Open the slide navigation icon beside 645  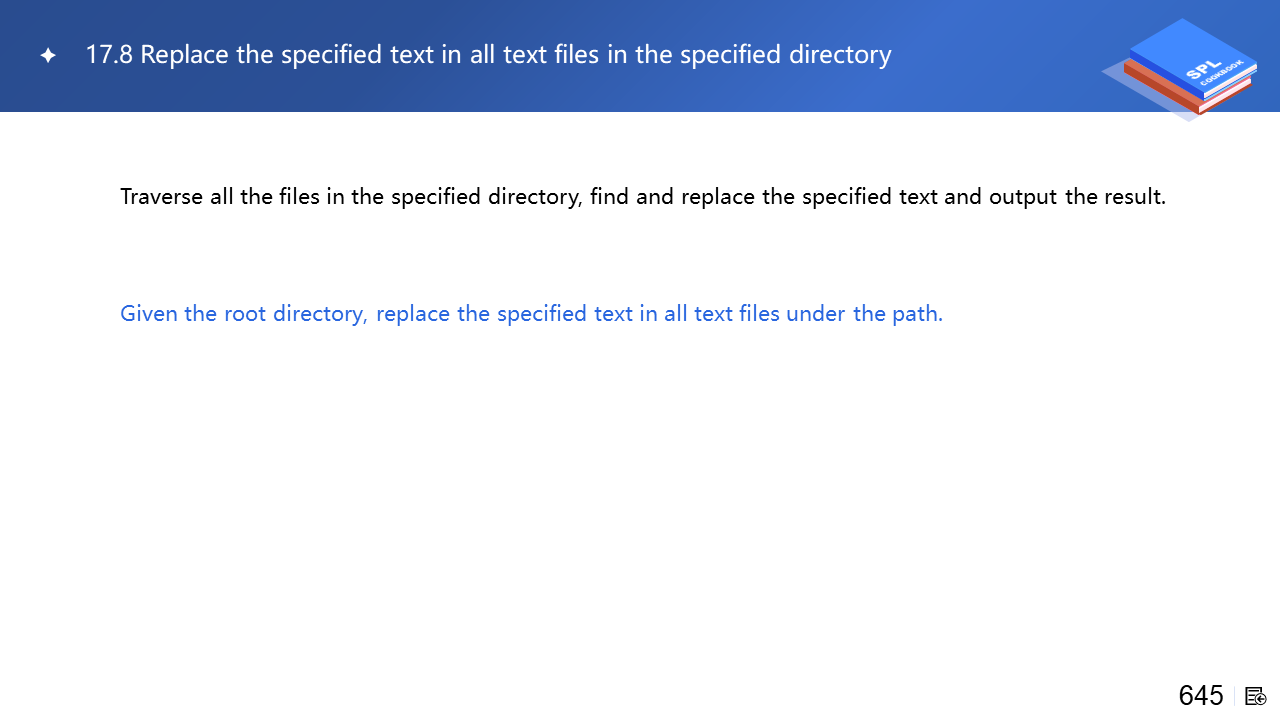click(x=1256, y=696)
